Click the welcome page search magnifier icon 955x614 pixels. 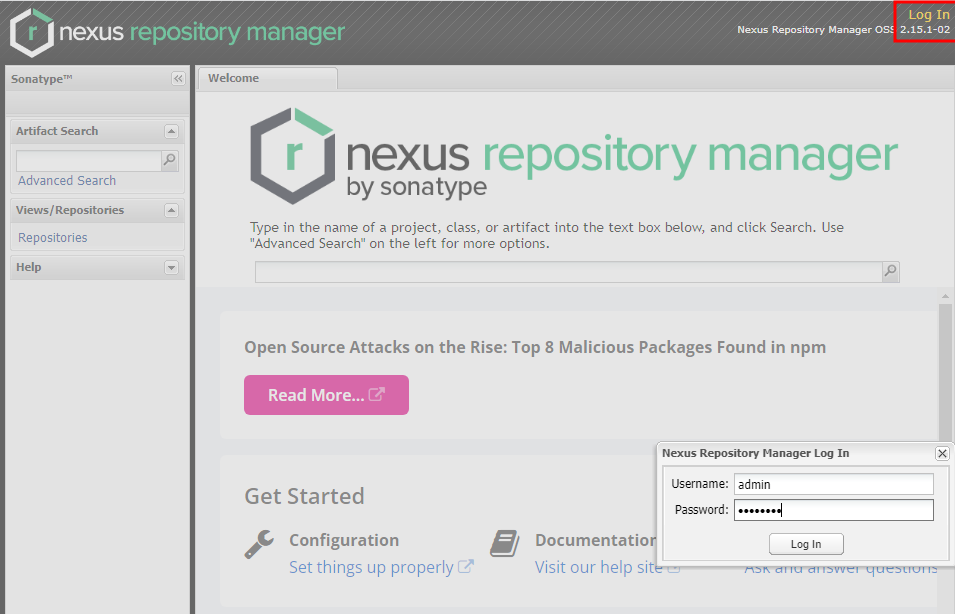coord(890,271)
